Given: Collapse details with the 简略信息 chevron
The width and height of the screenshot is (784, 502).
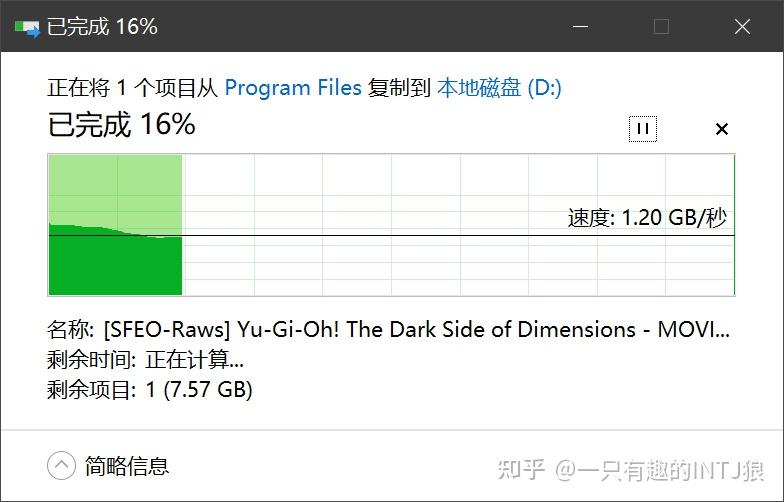Looking at the screenshot, I should (x=61, y=465).
